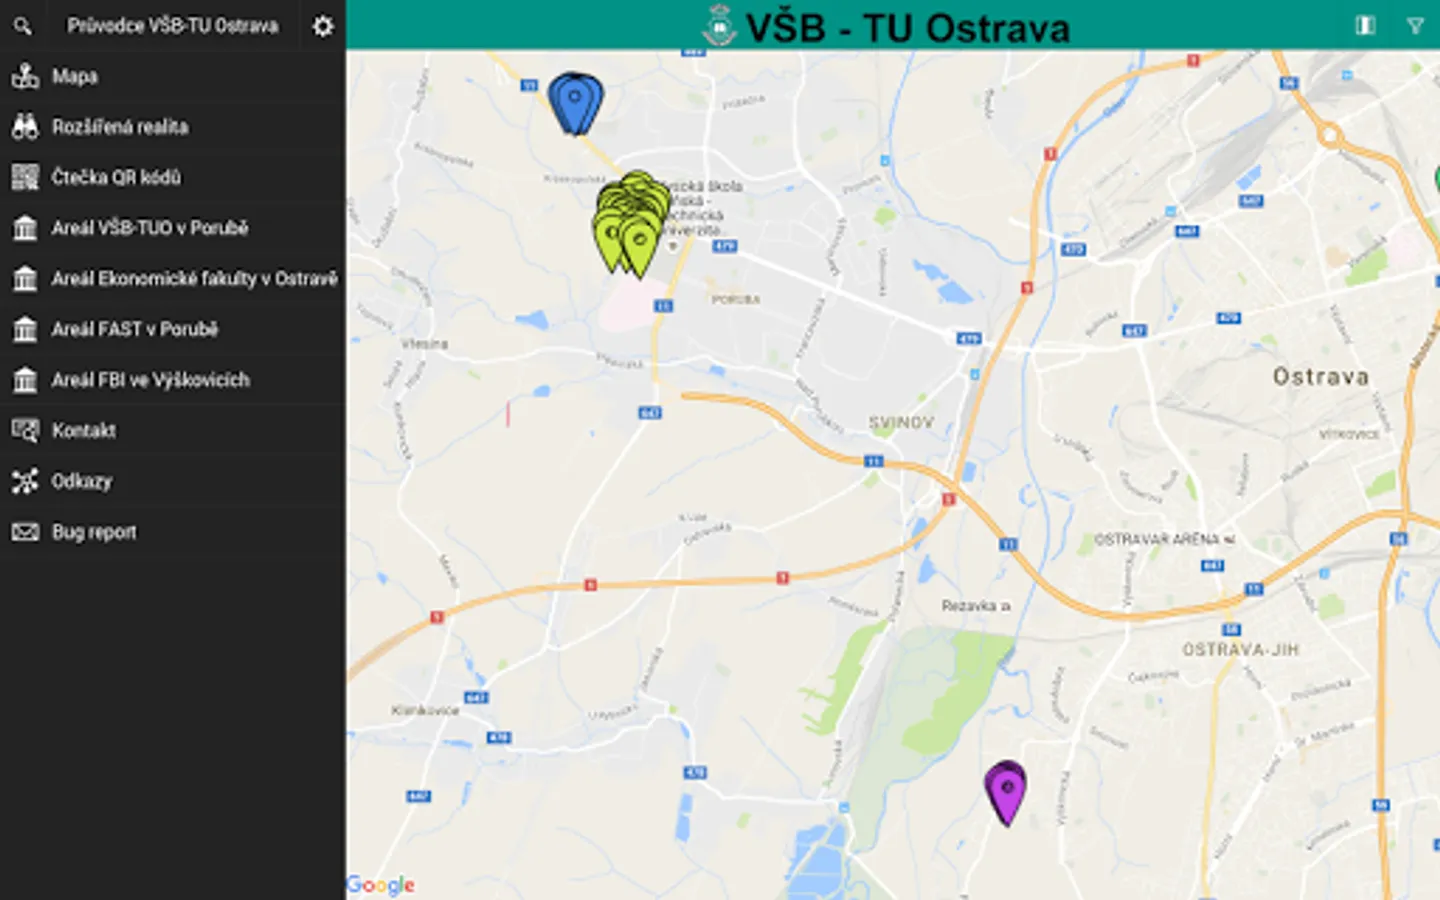The image size is (1440, 900).
Task: Open Areál VŠB-TUO v Porubě
Action: coord(173,228)
